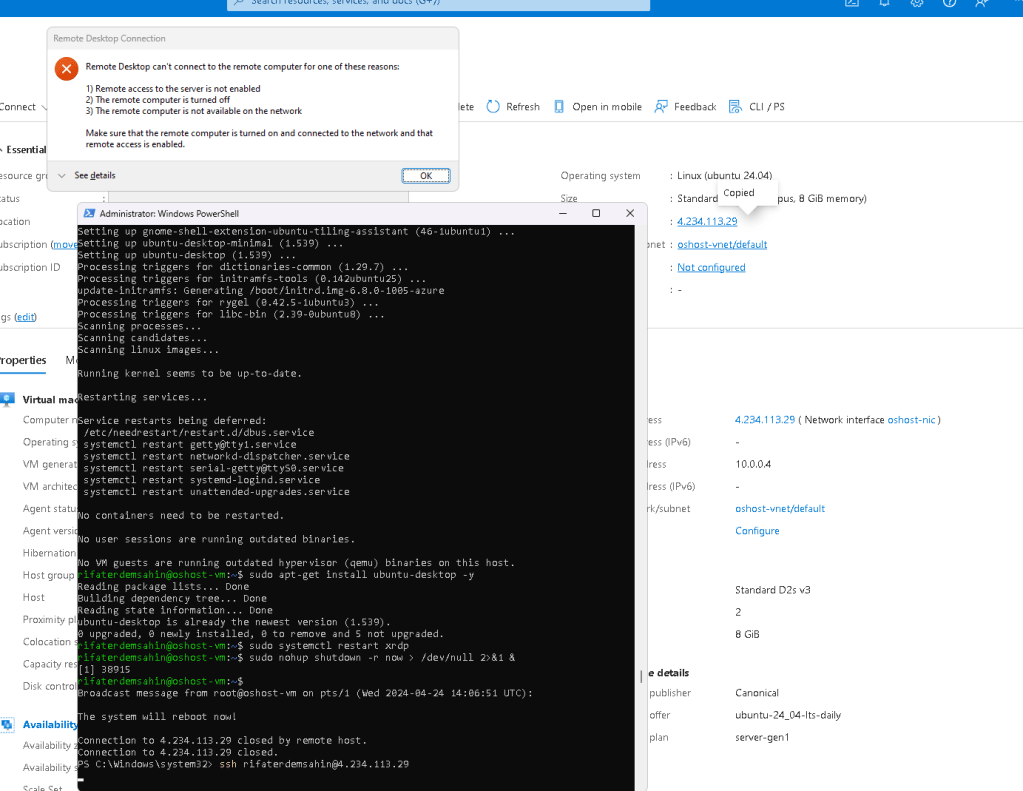Click the Configure DNS name link
Viewport: 1023px width, 791px height.
click(757, 531)
